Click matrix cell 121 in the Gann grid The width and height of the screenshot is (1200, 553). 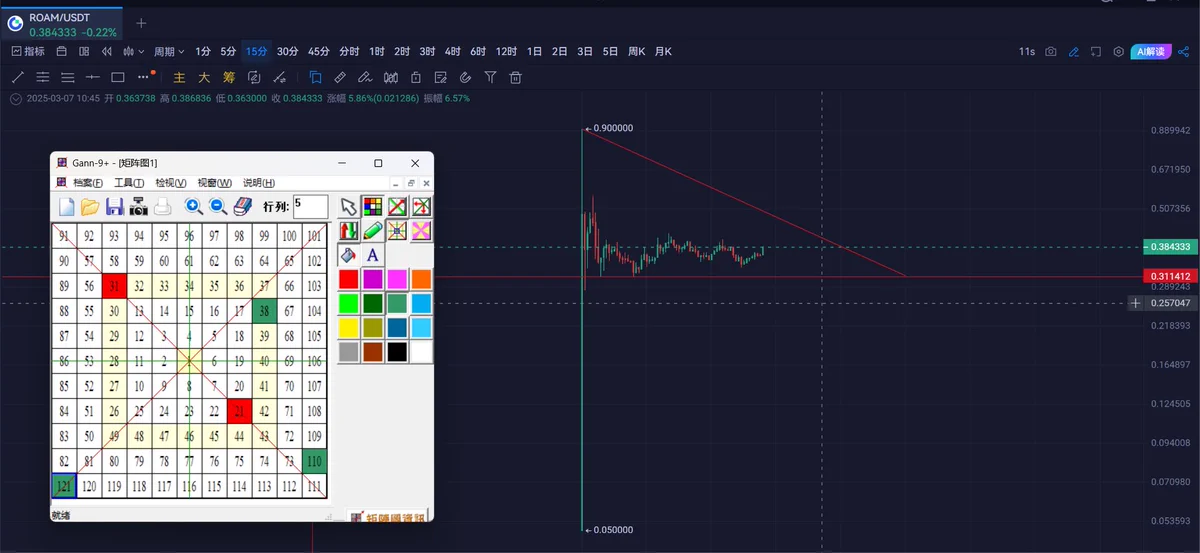64,485
